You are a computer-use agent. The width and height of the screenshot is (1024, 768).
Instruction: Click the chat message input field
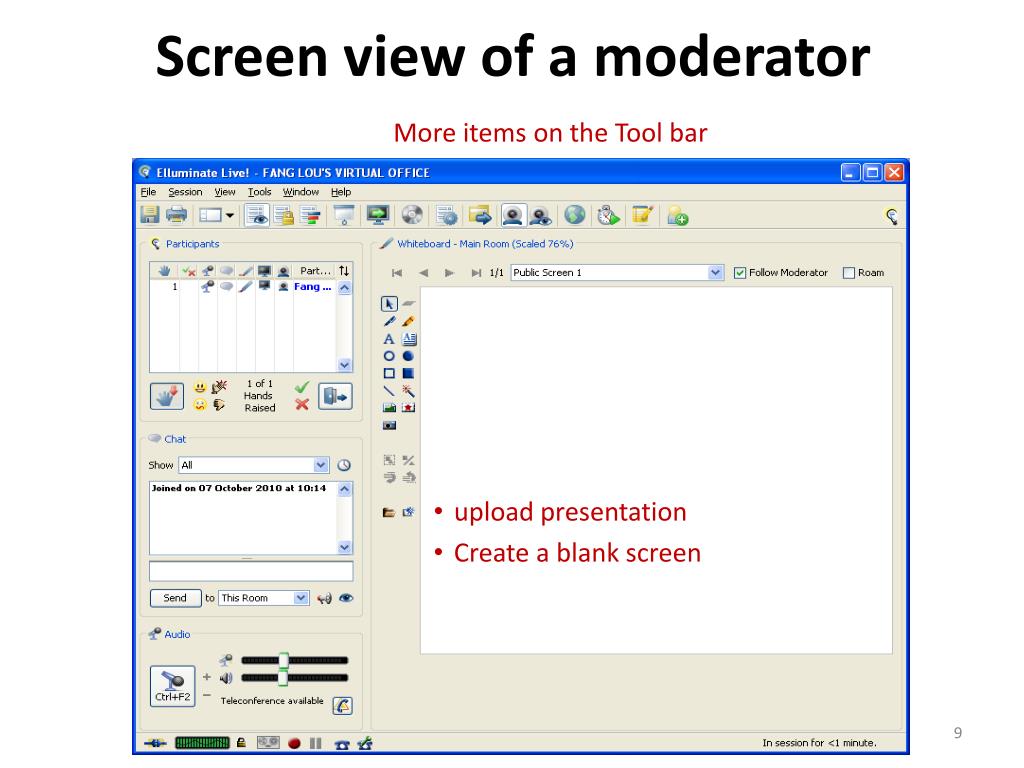(251, 571)
